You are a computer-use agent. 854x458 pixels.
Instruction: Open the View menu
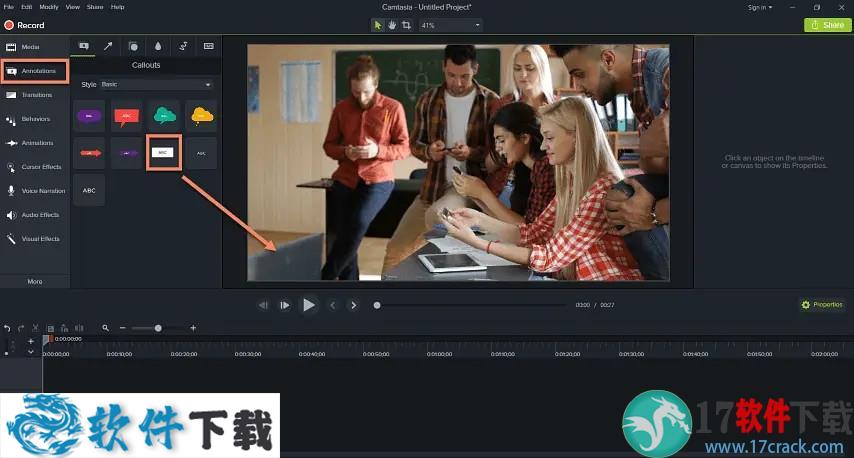pos(72,7)
